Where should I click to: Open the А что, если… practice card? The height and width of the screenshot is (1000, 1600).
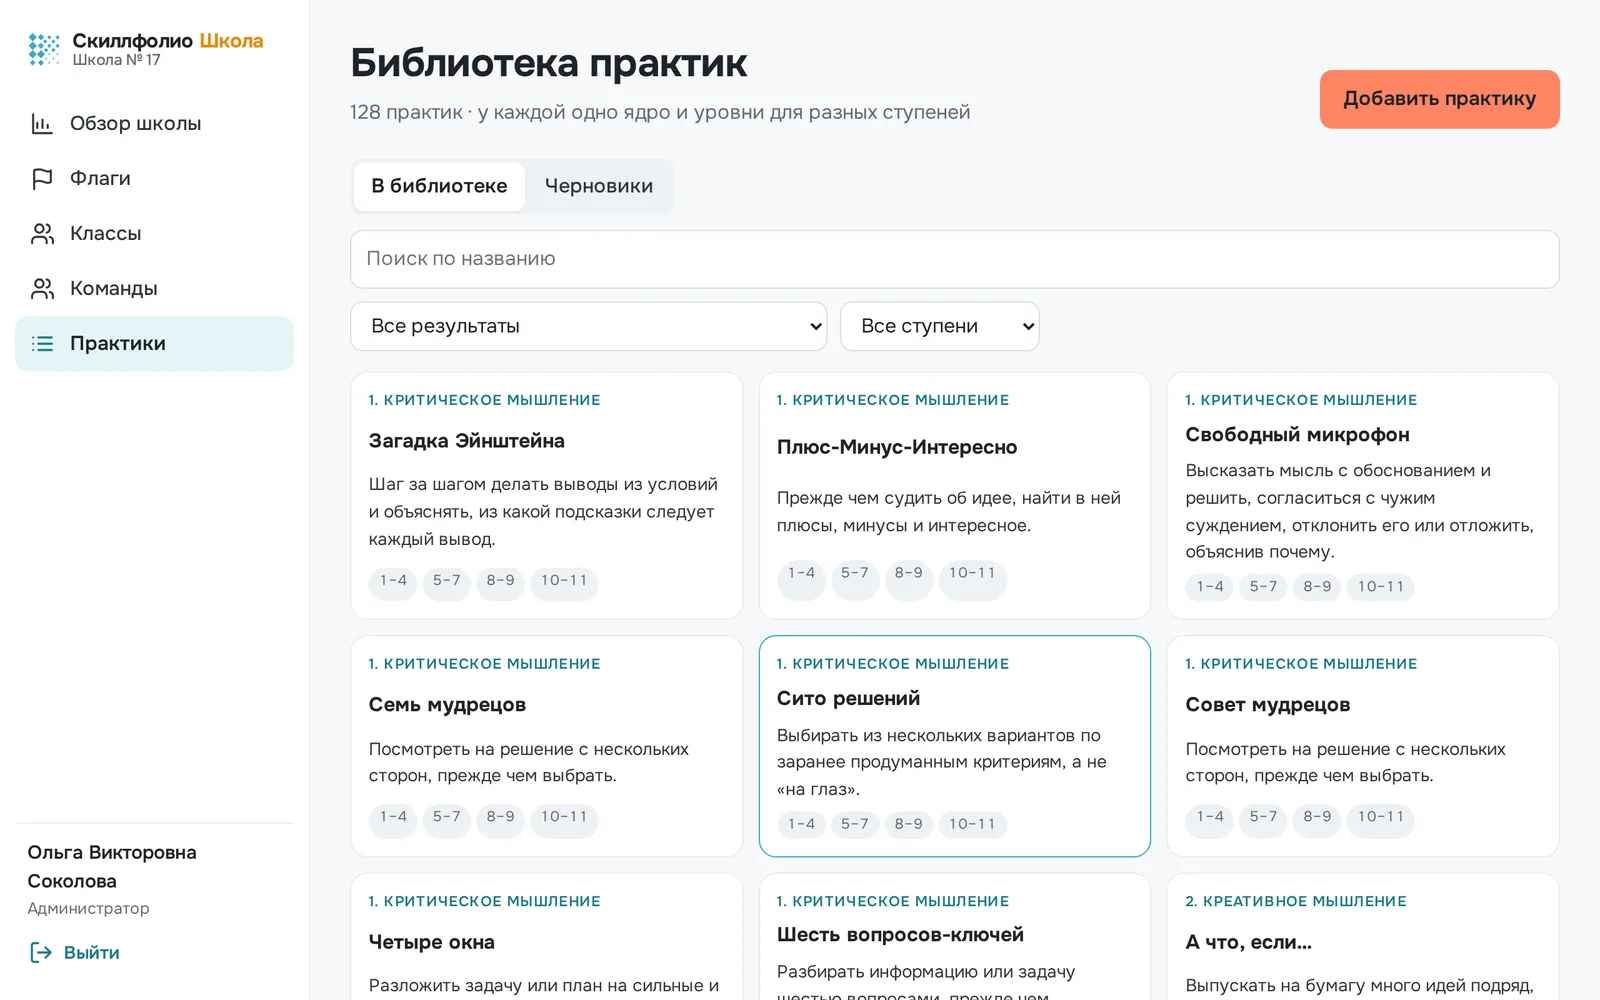[1363, 937]
